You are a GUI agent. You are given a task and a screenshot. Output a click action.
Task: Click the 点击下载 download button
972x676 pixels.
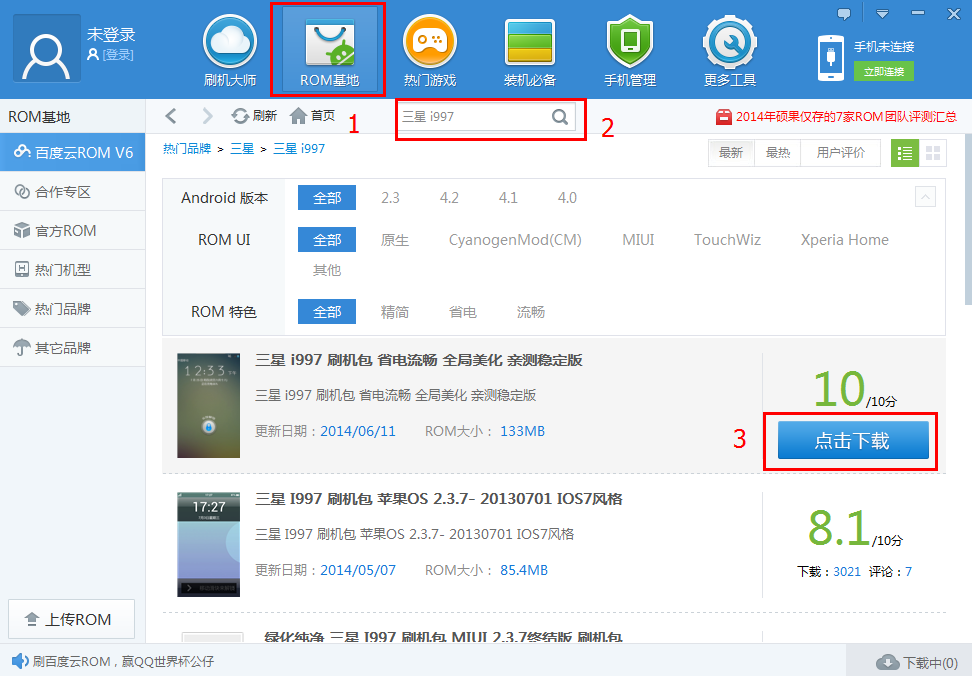[853, 440]
